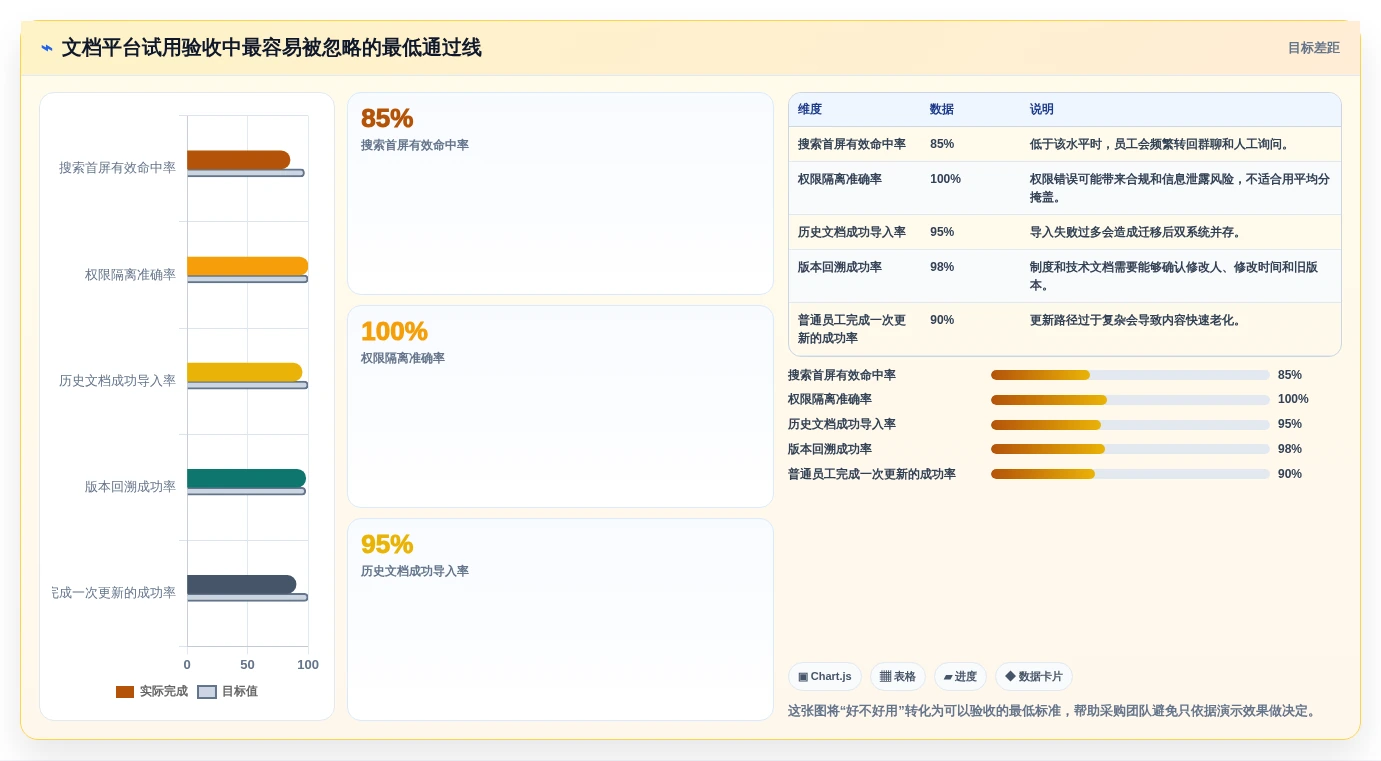Toggle the 实际完成 legend swatch
This screenshot has width=1381, height=761.
tap(125, 692)
